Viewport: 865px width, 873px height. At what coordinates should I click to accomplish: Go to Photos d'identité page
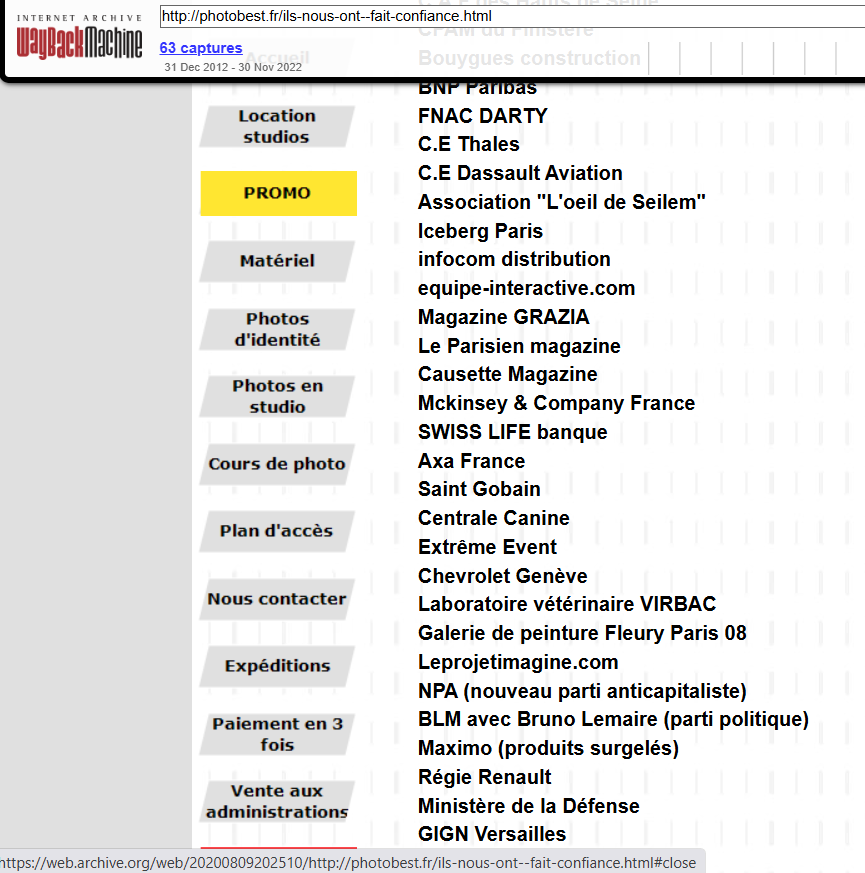(x=277, y=329)
